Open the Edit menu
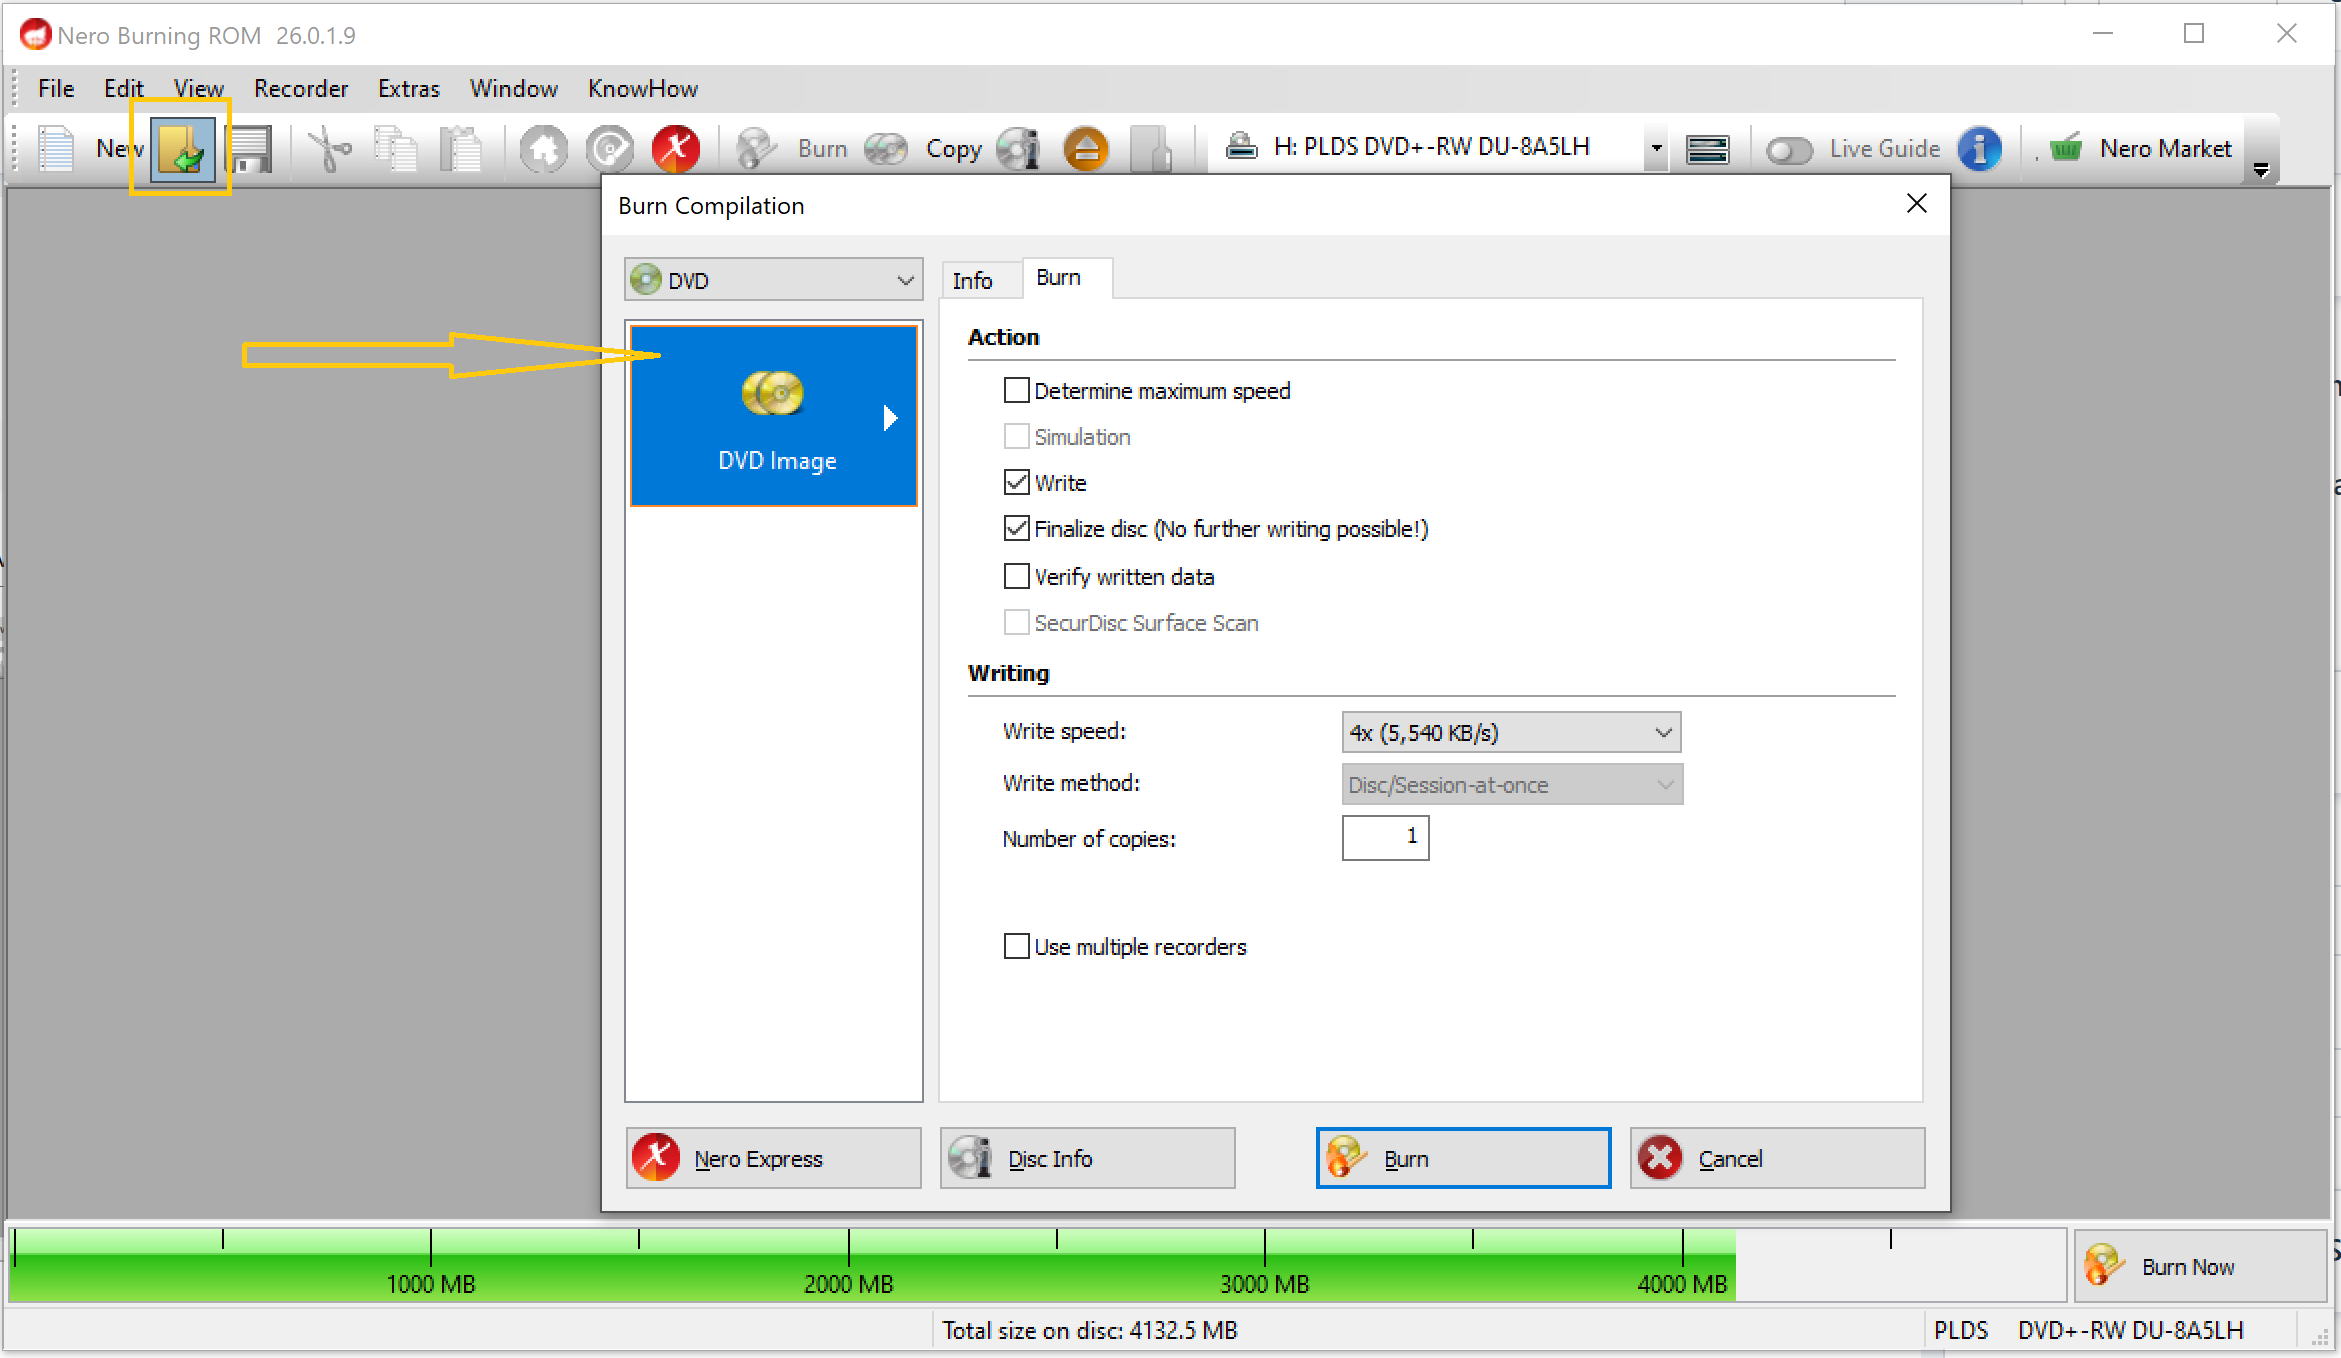 click(123, 88)
